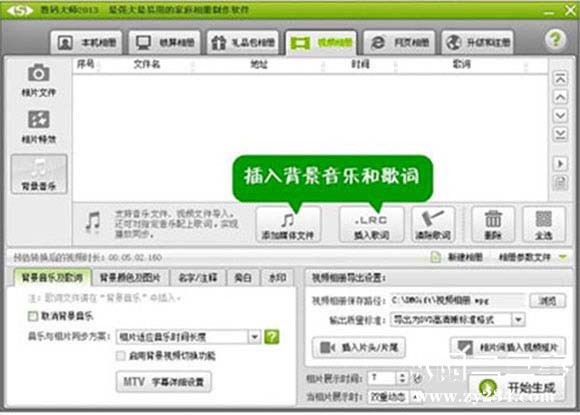This screenshot has height=415, width=580.
Task: Click the trash can 删除 icon
Action: coord(493,225)
